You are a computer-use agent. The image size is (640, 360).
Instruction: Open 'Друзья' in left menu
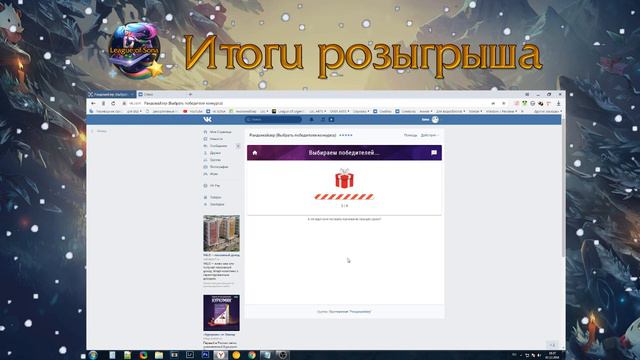(x=215, y=153)
